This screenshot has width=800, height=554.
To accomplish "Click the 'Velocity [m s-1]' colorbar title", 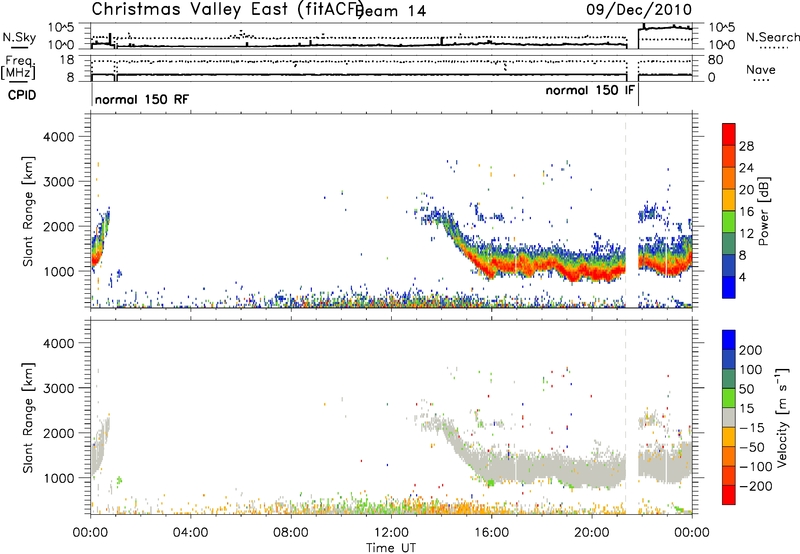I will coord(782,417).
